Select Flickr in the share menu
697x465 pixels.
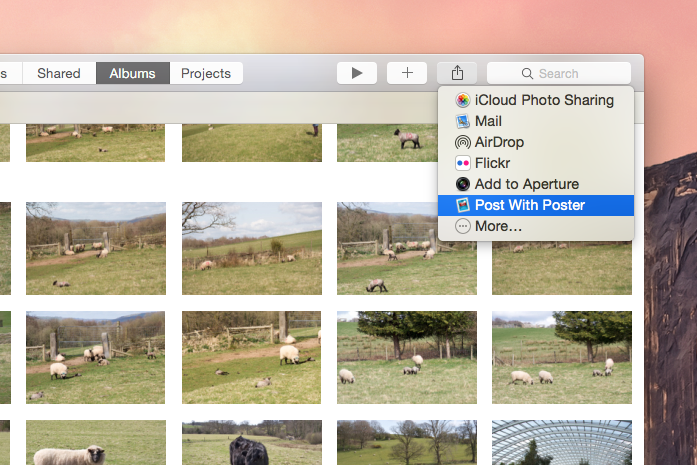click(x=536, y=163)
